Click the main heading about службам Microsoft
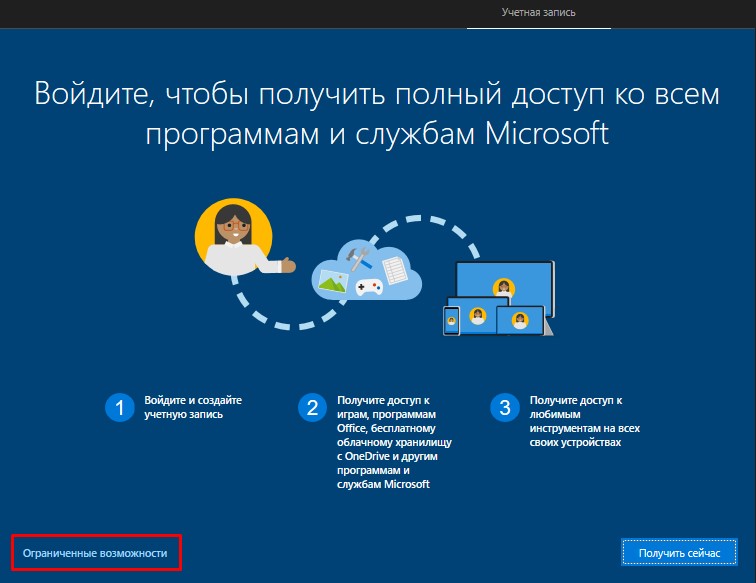 click(377, 113)
